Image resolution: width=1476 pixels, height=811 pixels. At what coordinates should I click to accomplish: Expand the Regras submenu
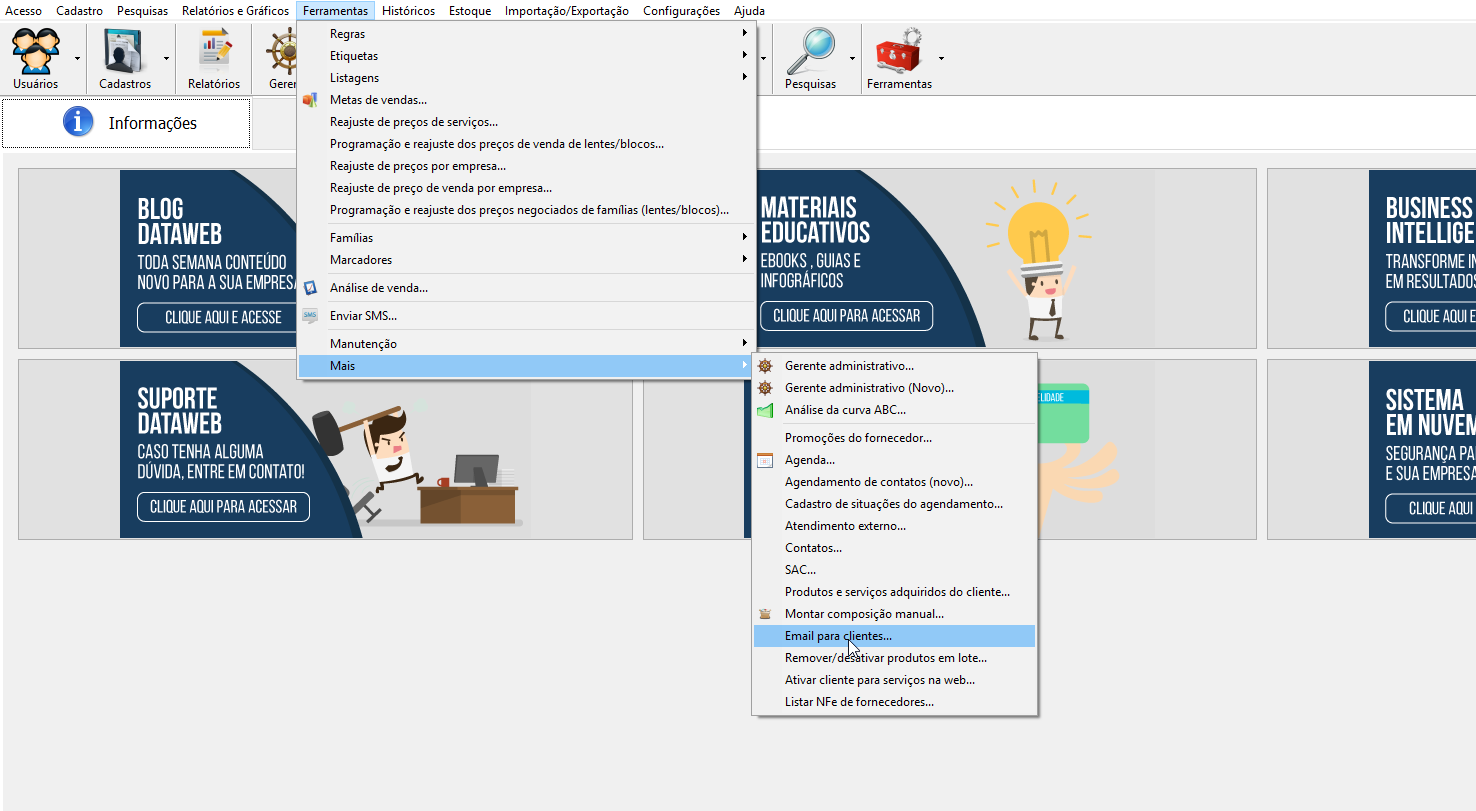pos(527,34)
